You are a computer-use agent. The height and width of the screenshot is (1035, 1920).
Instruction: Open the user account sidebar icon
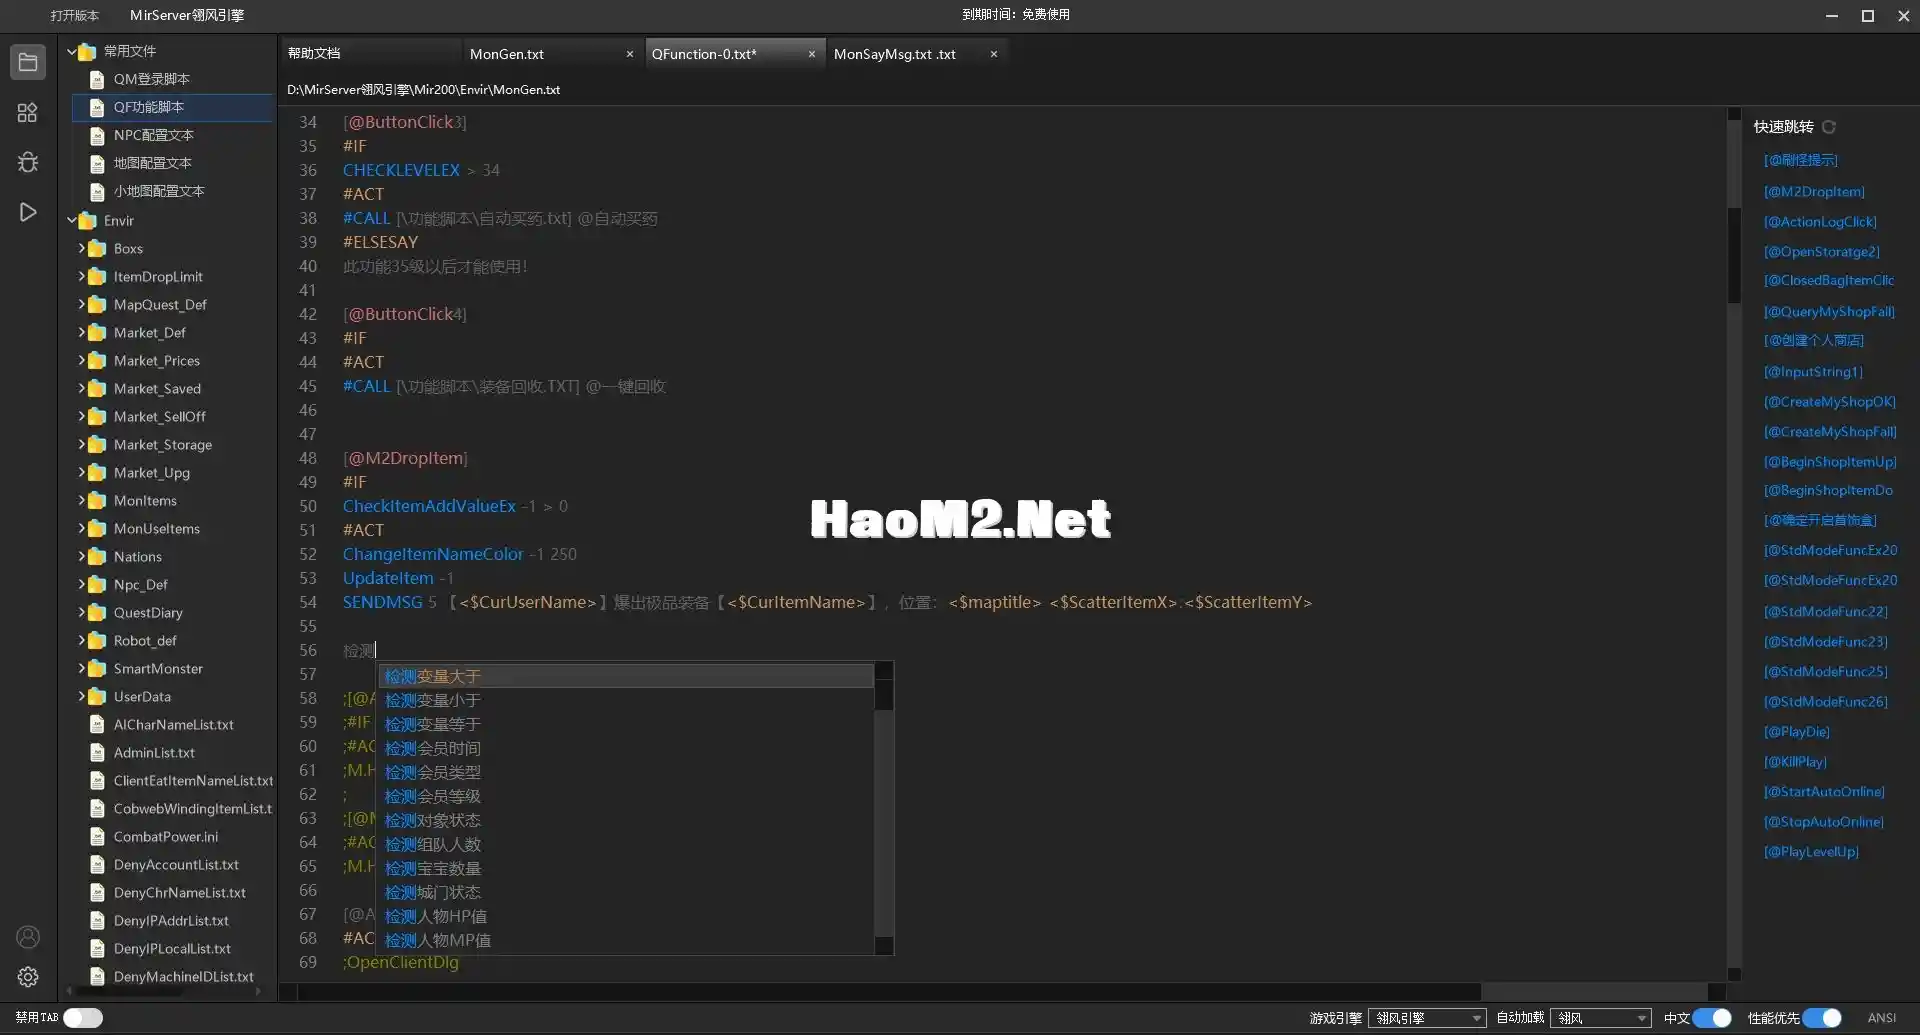(28, 937)
